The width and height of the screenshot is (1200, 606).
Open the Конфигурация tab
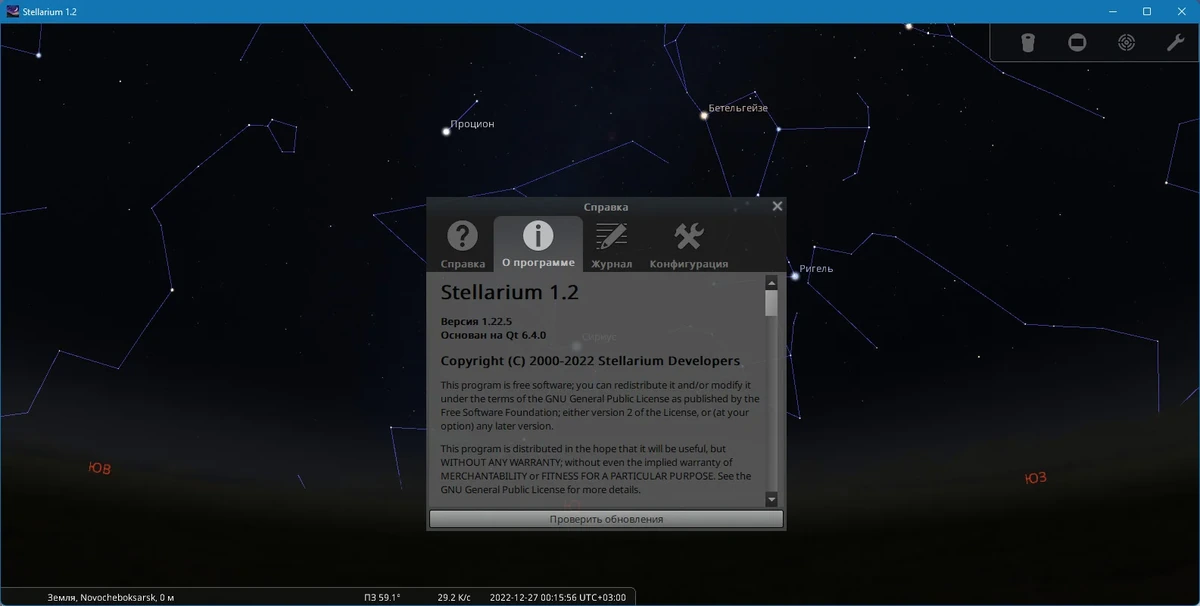[689, 245]
